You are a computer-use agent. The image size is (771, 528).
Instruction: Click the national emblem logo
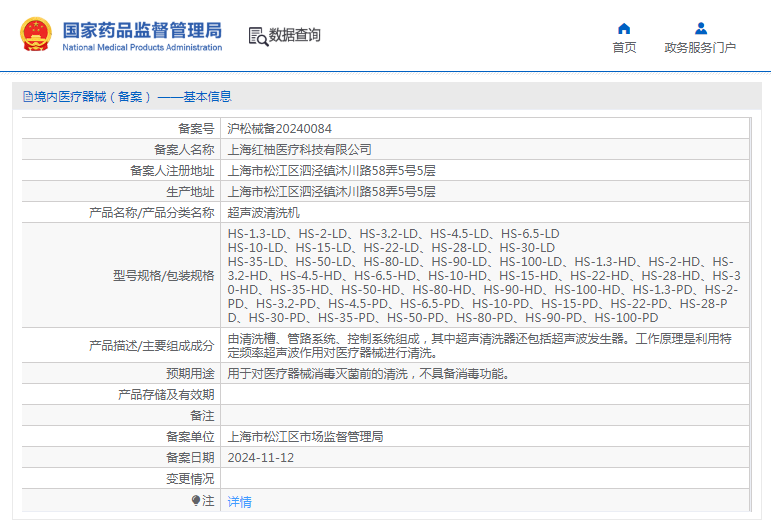(35, 34)
